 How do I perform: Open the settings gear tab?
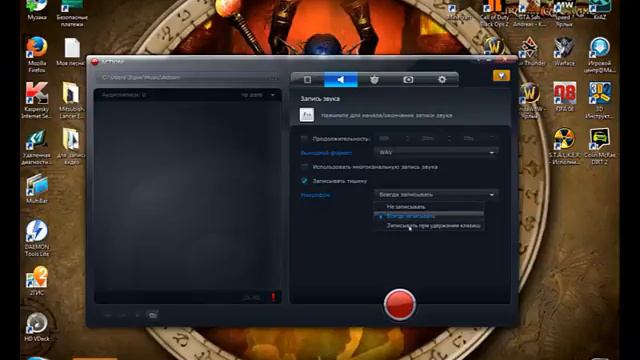coord(442,80)
